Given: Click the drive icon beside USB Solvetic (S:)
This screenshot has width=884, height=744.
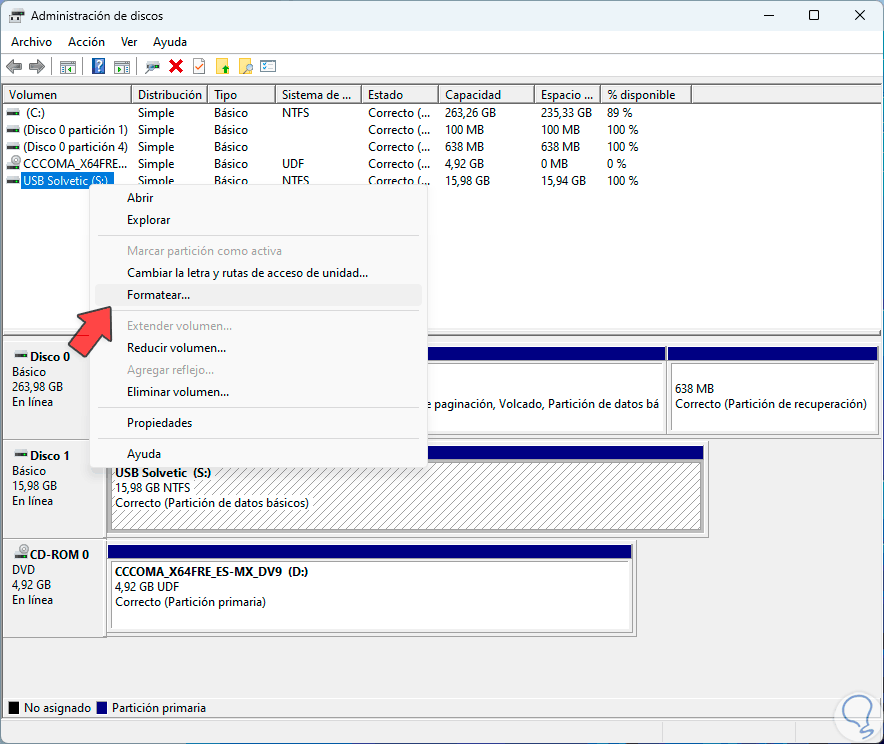Looking at the screenshot, I should click(x=13, y=181).
